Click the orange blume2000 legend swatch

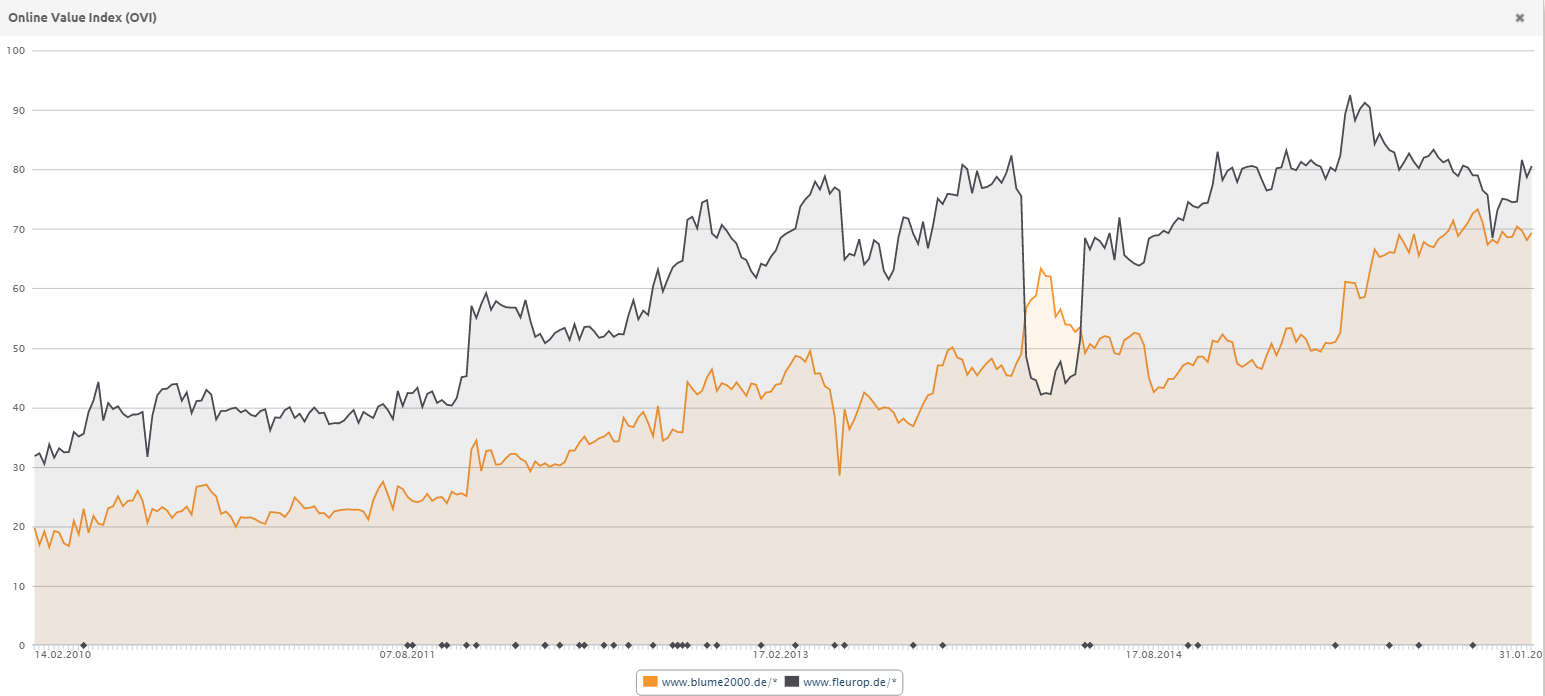651,682
